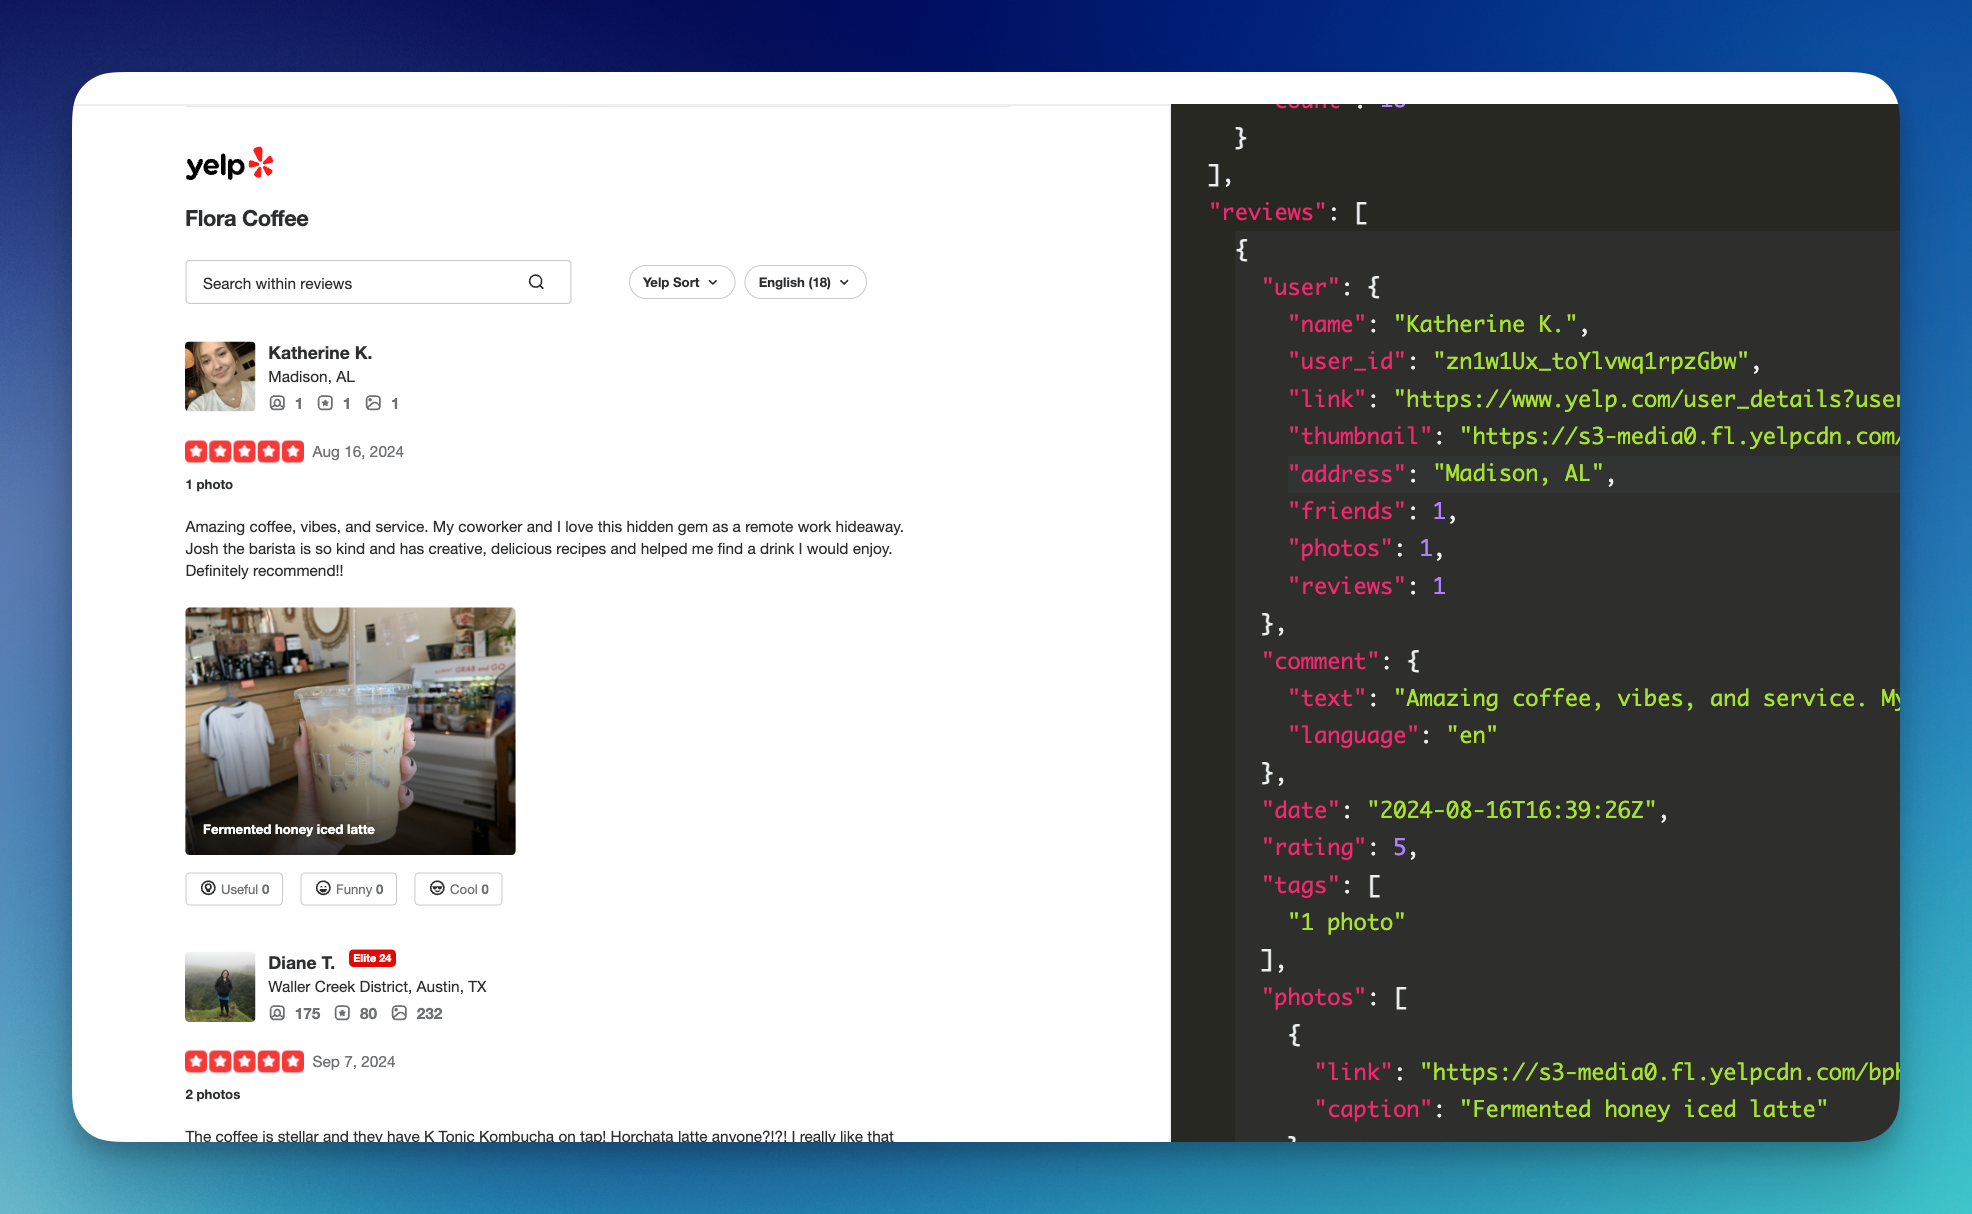Open Diane T.'s profile name link
Screen dimensions: 1972x1214
[x=301, y=963]
